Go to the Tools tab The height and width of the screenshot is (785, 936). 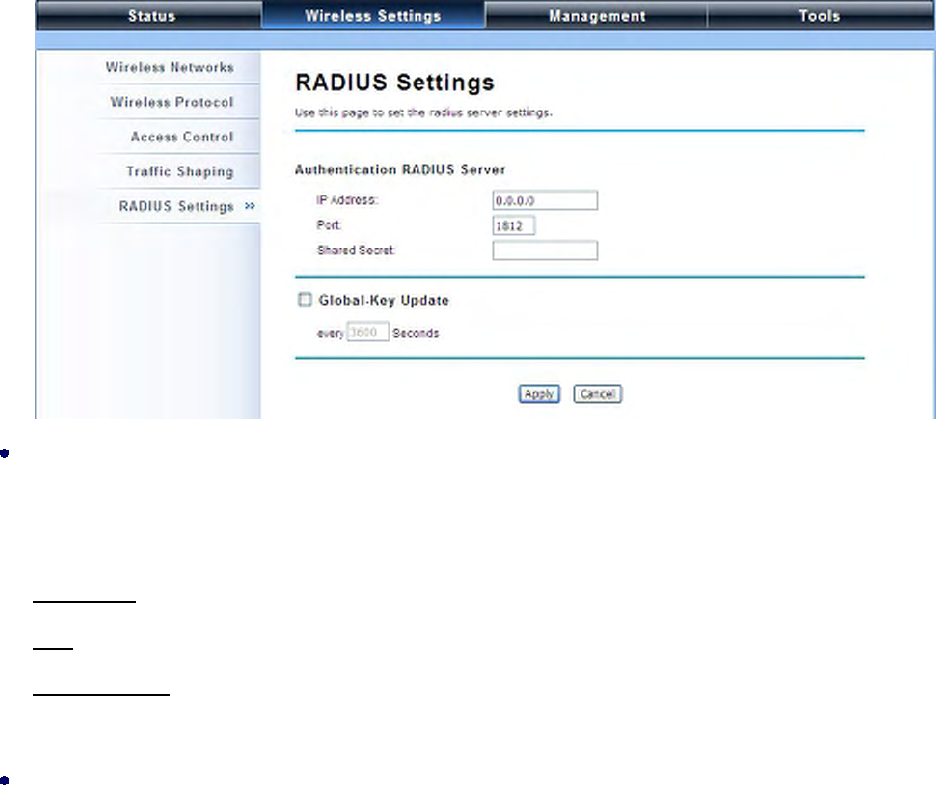click(x=820, y=16)
